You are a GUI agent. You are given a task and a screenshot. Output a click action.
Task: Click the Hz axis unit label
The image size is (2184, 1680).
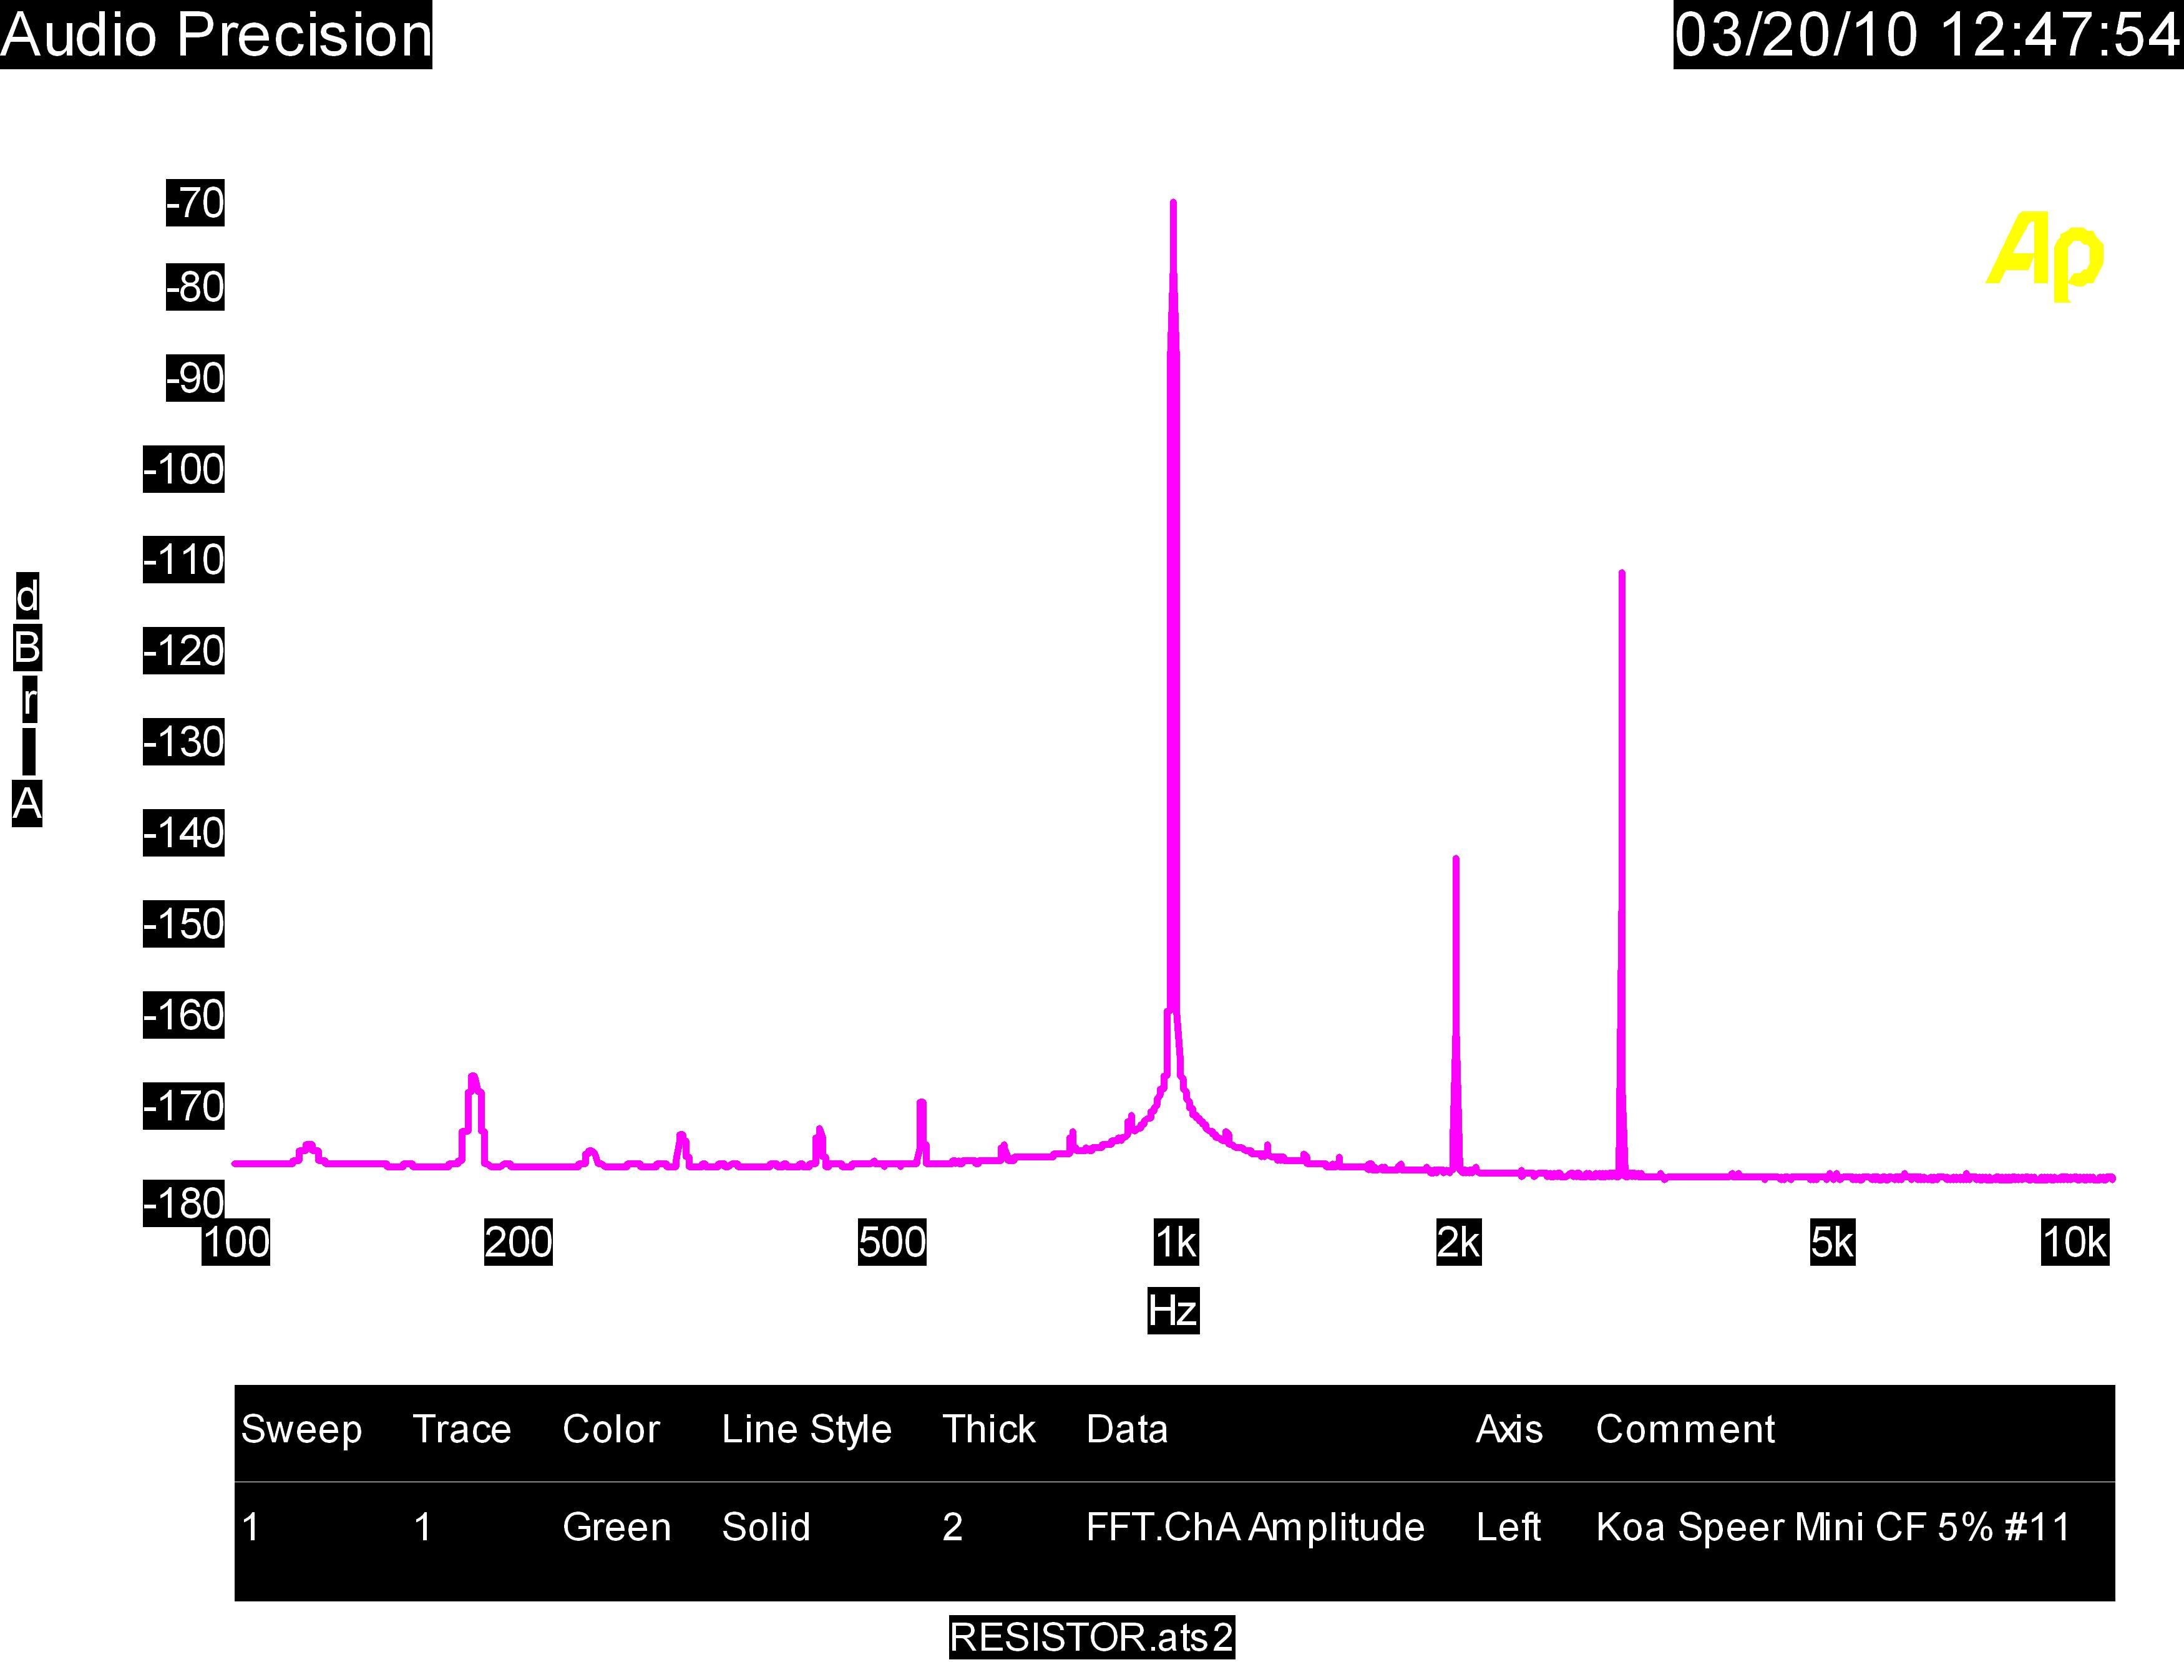[1173, 1310]
